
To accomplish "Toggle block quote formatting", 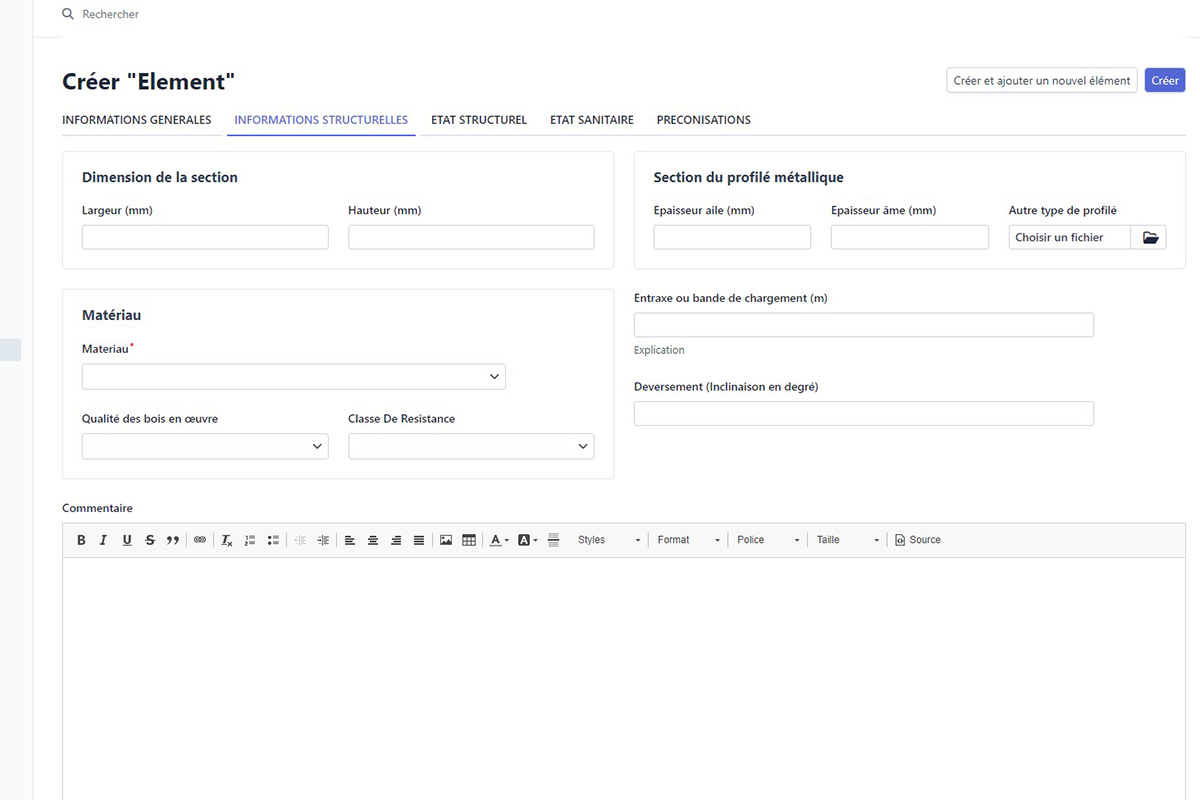I will coord(173,540).
